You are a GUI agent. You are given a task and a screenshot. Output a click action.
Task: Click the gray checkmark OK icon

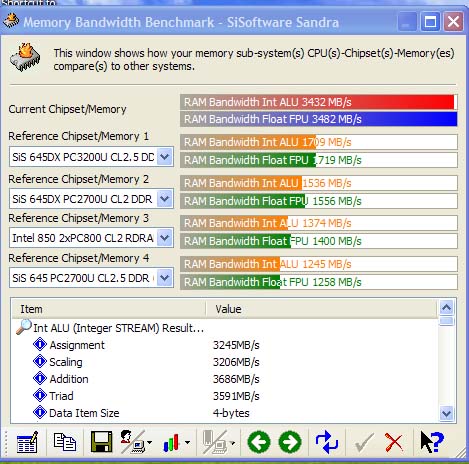(x=364, y=443)
